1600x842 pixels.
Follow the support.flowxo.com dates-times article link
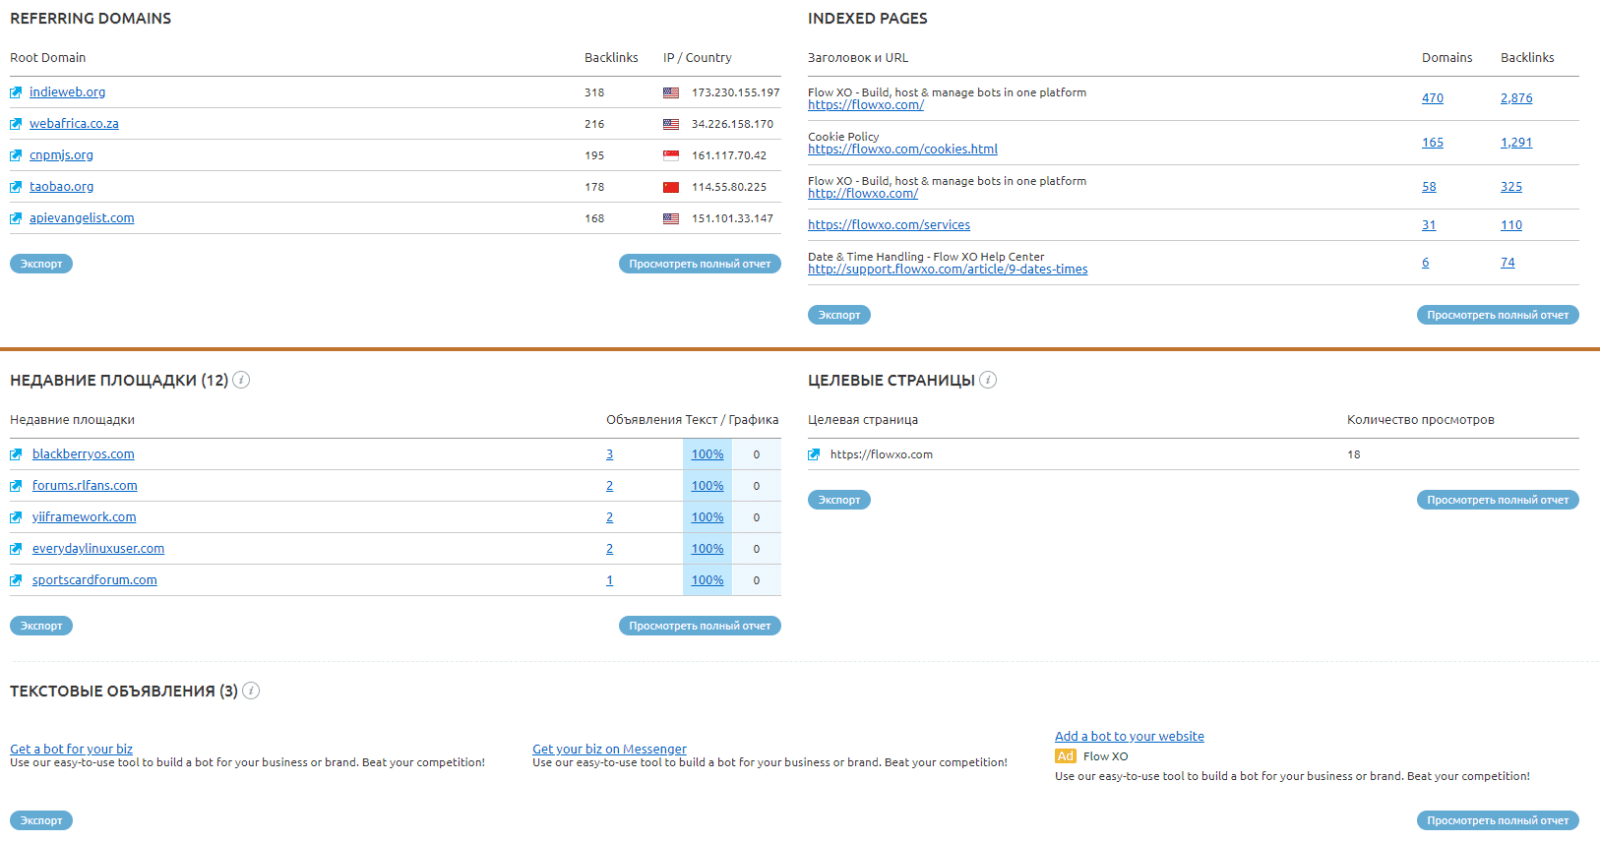[x=948, y=270]
